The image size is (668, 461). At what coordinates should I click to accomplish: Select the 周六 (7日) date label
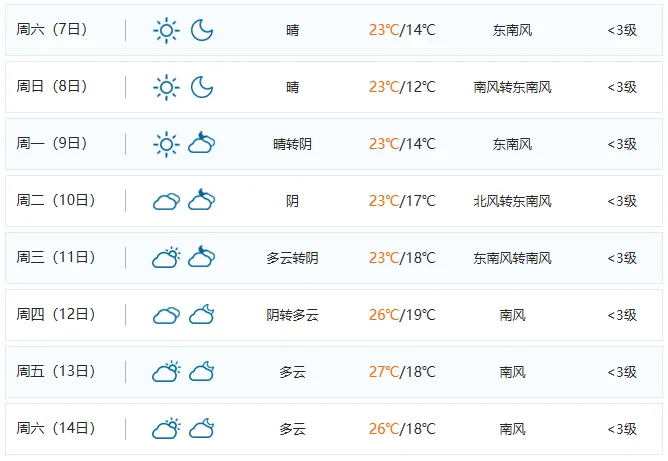pos(52,30)
